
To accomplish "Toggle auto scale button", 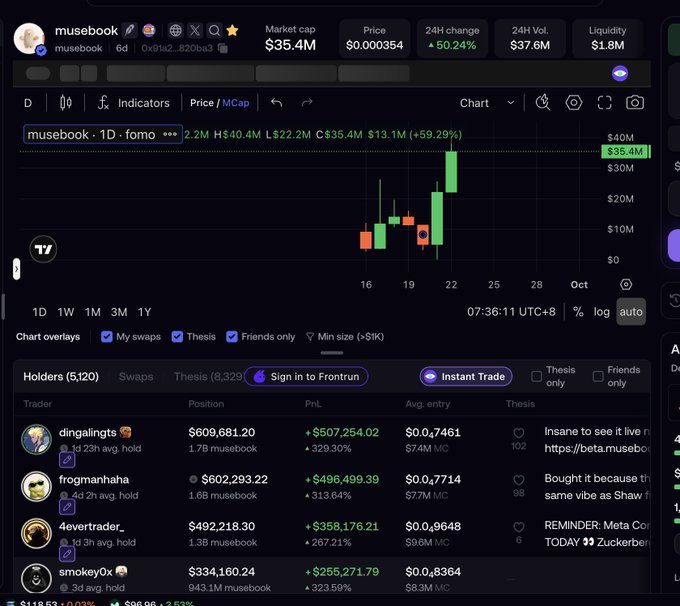I will point(631,311).
